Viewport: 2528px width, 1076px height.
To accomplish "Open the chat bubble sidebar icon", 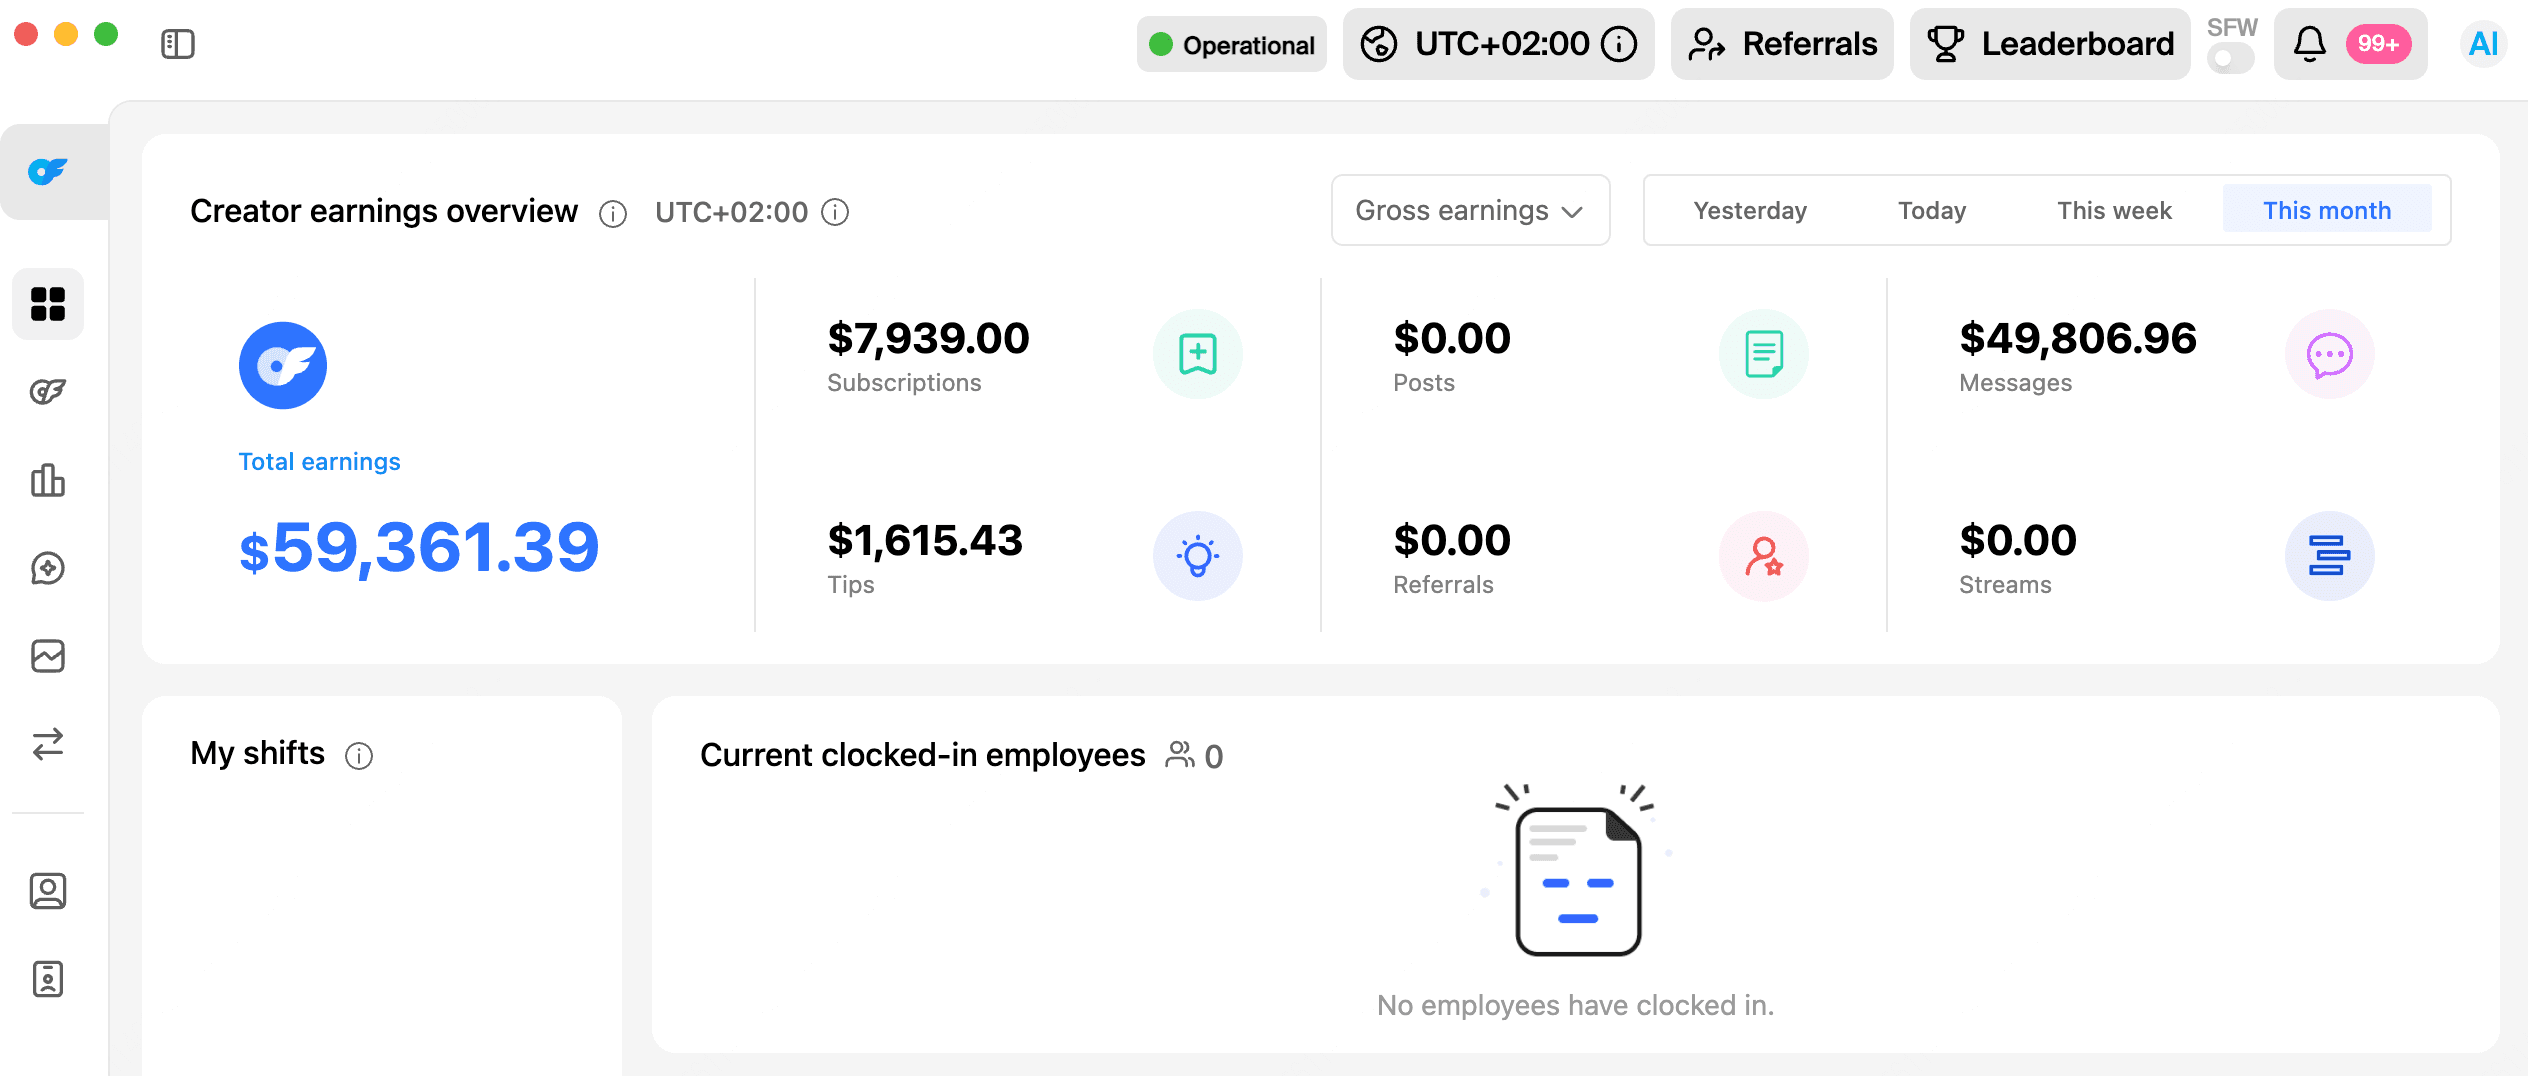I will pyautogui.click(x=48, y=568).
